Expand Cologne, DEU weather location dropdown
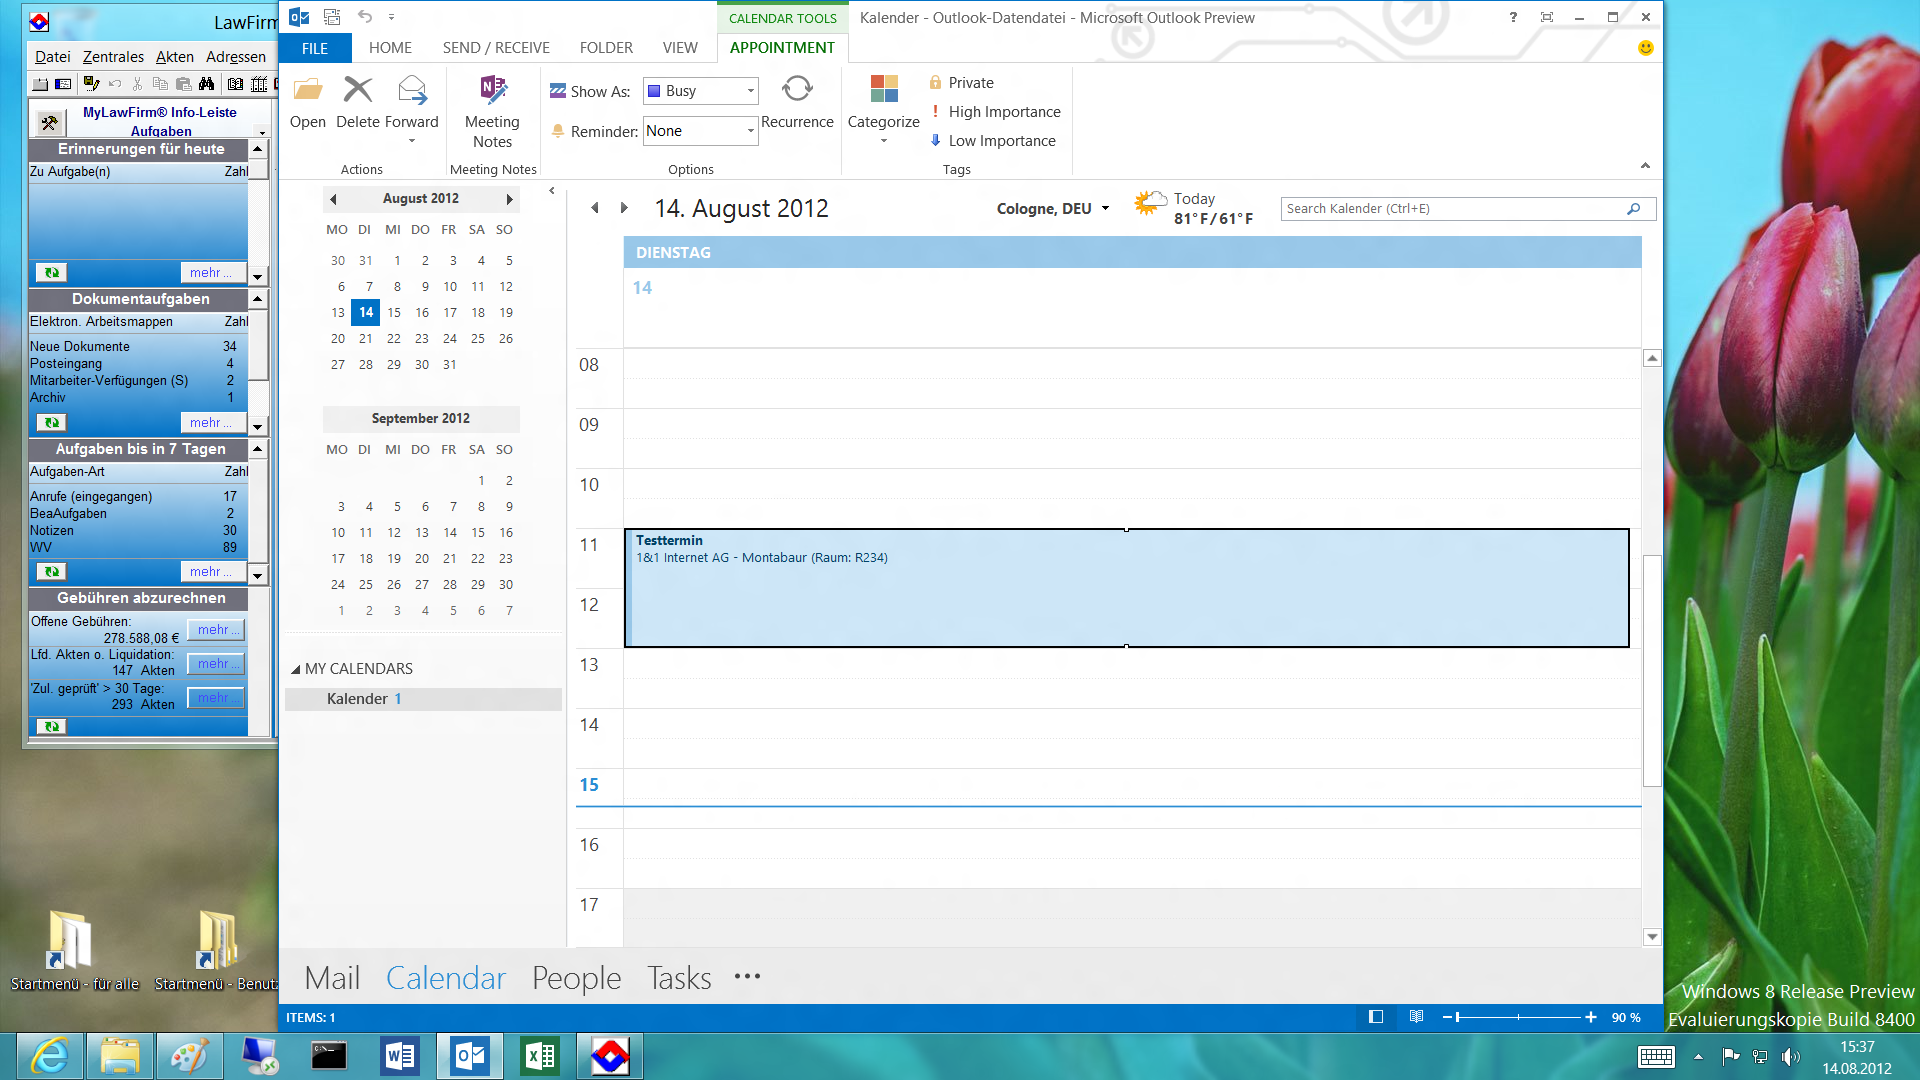This screenshot has width=1920, height=1080. point(1105,209)
